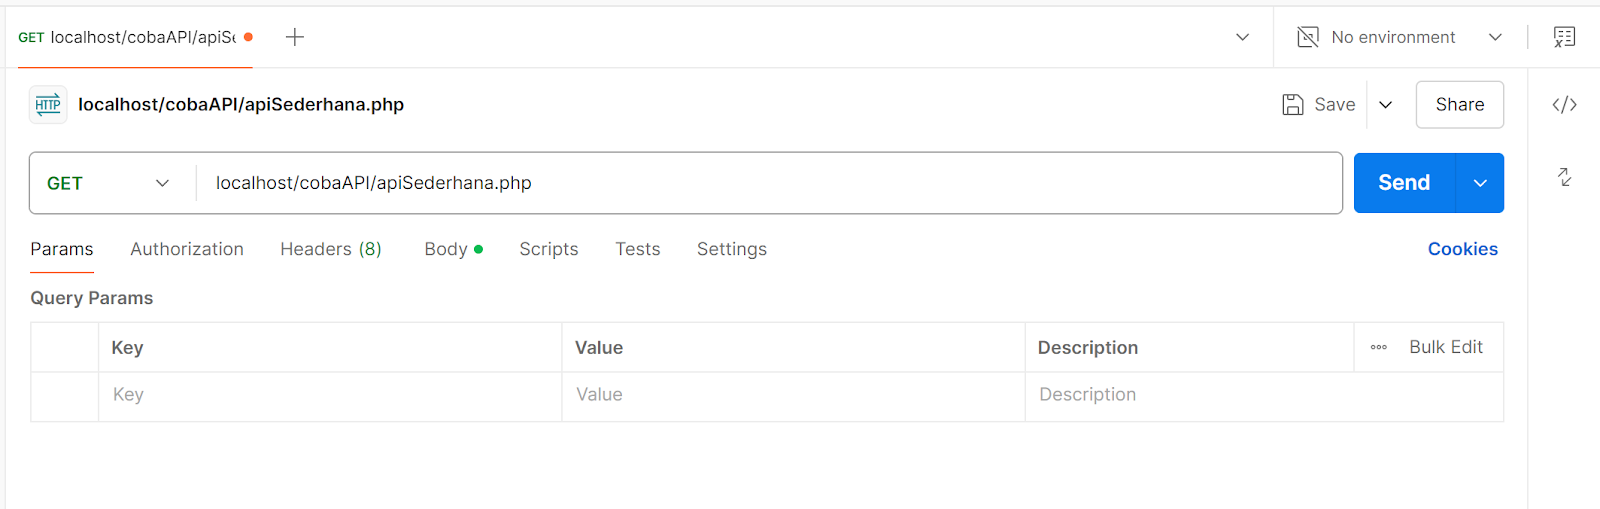Open the environment quick look panel icon

tap(1564, 38)
